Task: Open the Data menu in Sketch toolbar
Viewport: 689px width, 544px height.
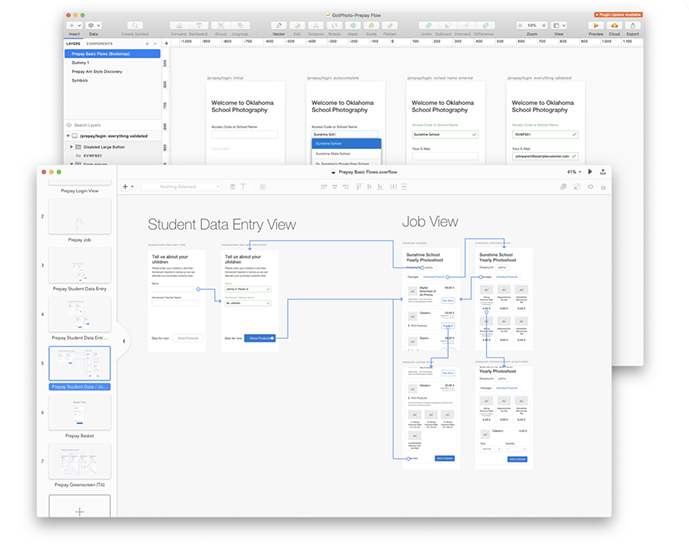Action: coord(94,25)
